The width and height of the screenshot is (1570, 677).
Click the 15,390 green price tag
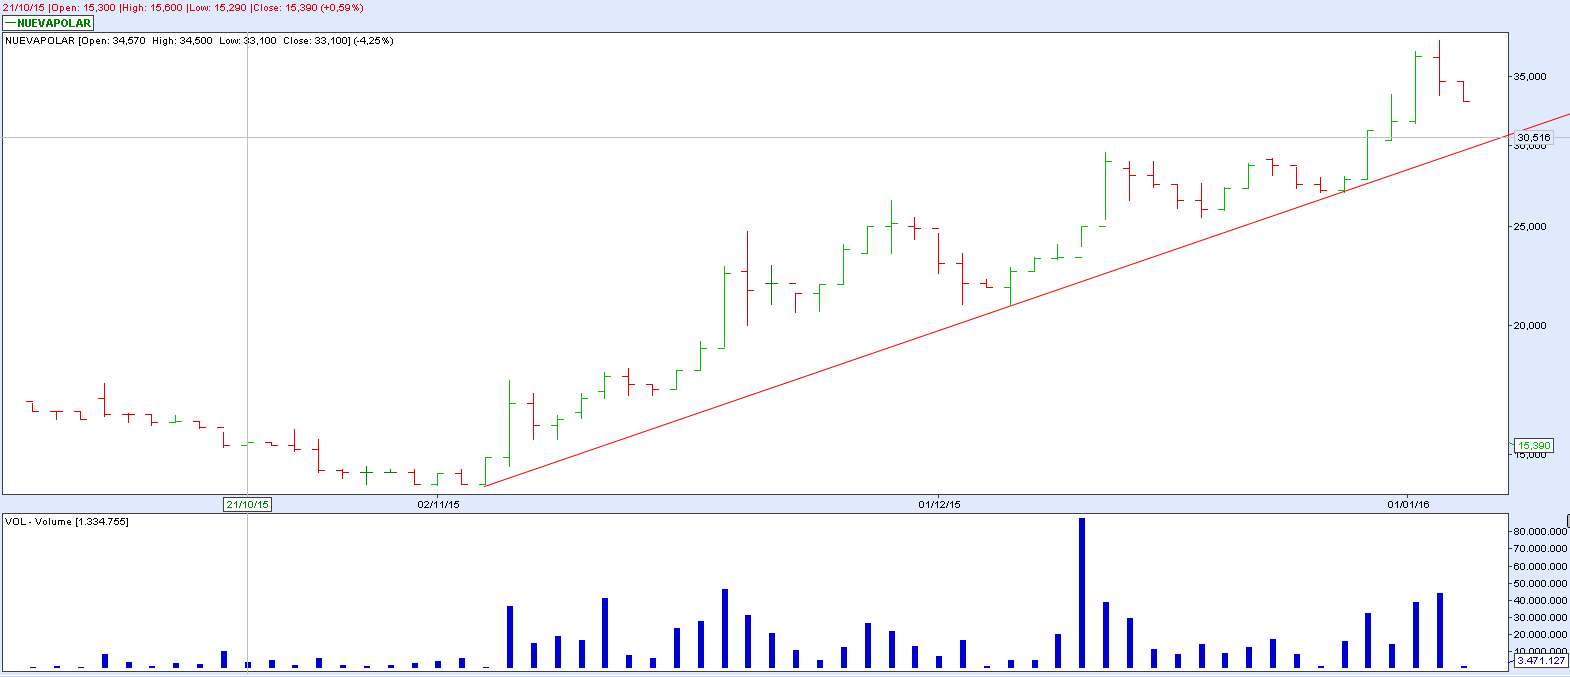1534,445
